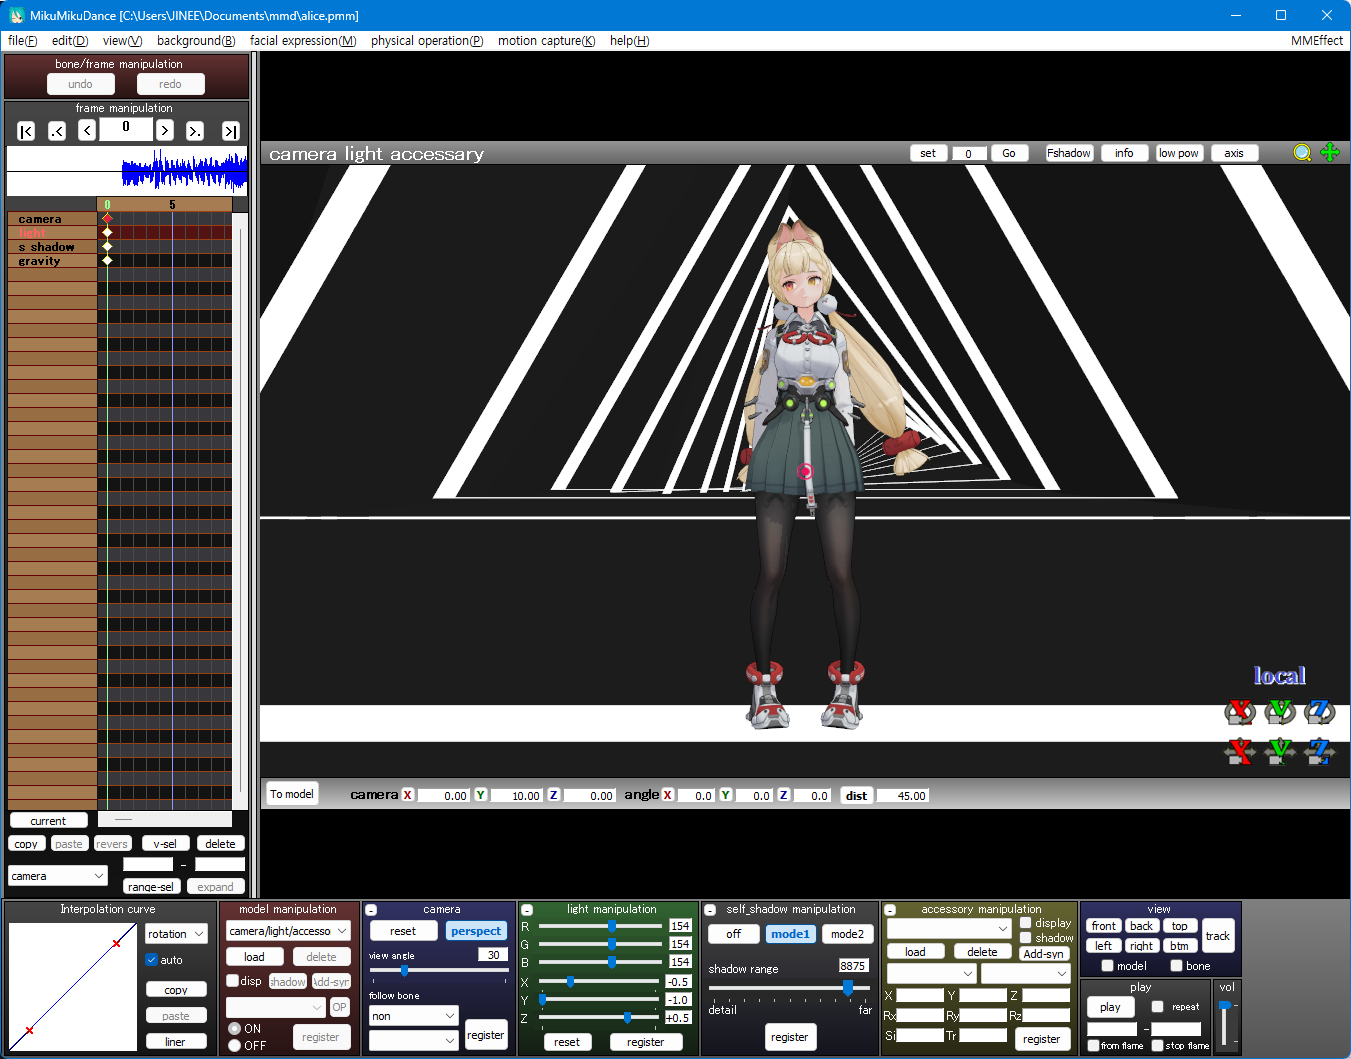Open the physical operation menu
Viewport: 1351px width, 1059px height.
click(x=427, y=41)
